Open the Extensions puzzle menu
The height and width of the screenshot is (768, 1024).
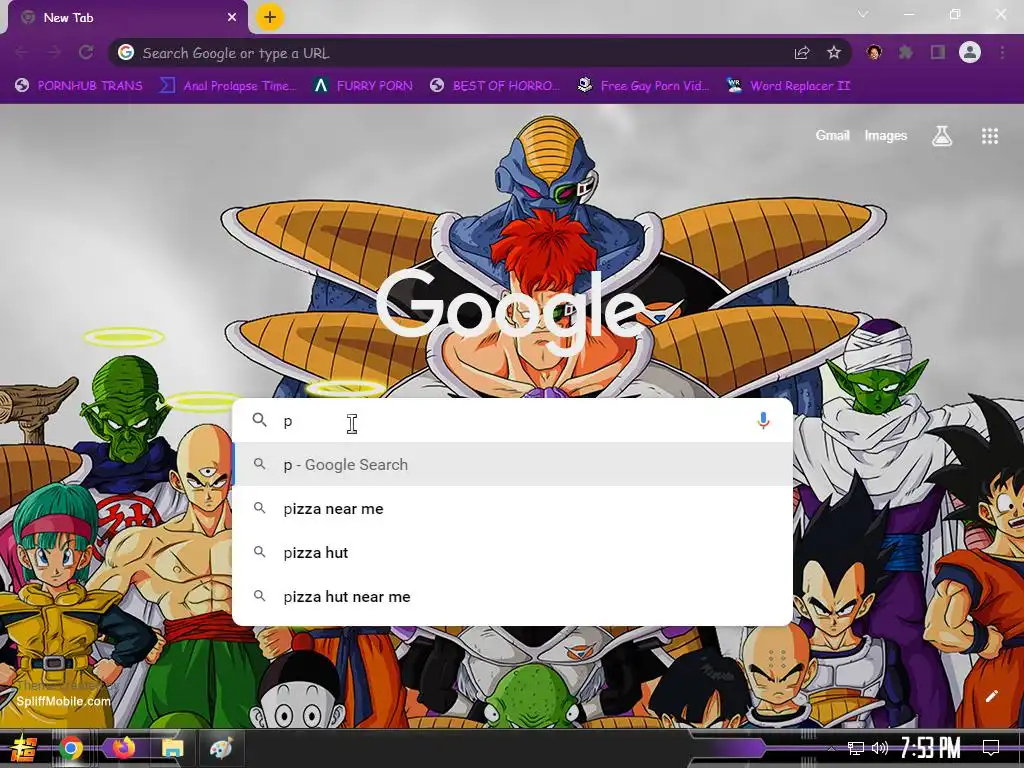(x=906, y=52)
